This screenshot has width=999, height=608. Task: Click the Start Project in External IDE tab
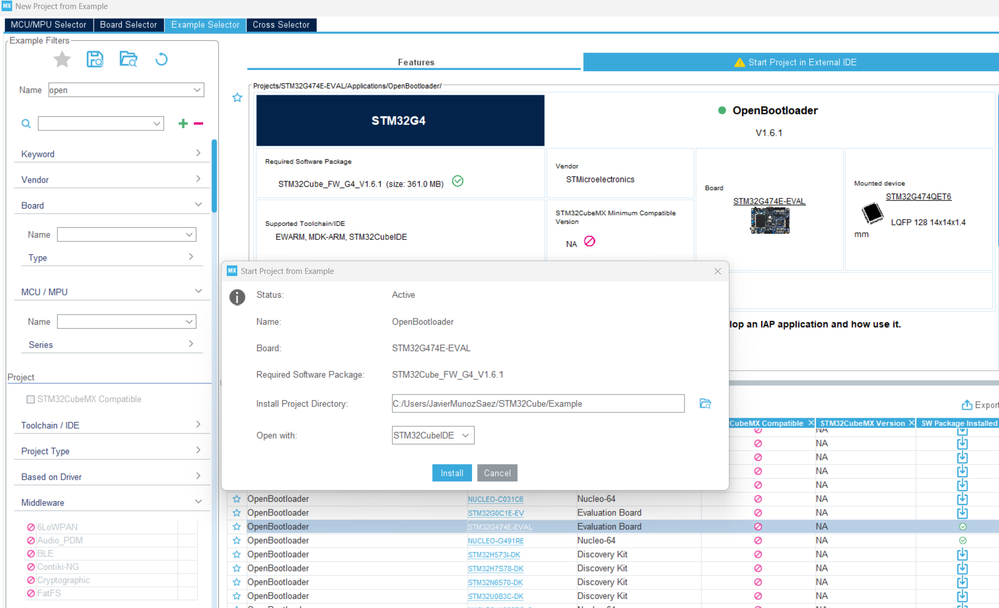pyautogui.click(x=791, y=62)
